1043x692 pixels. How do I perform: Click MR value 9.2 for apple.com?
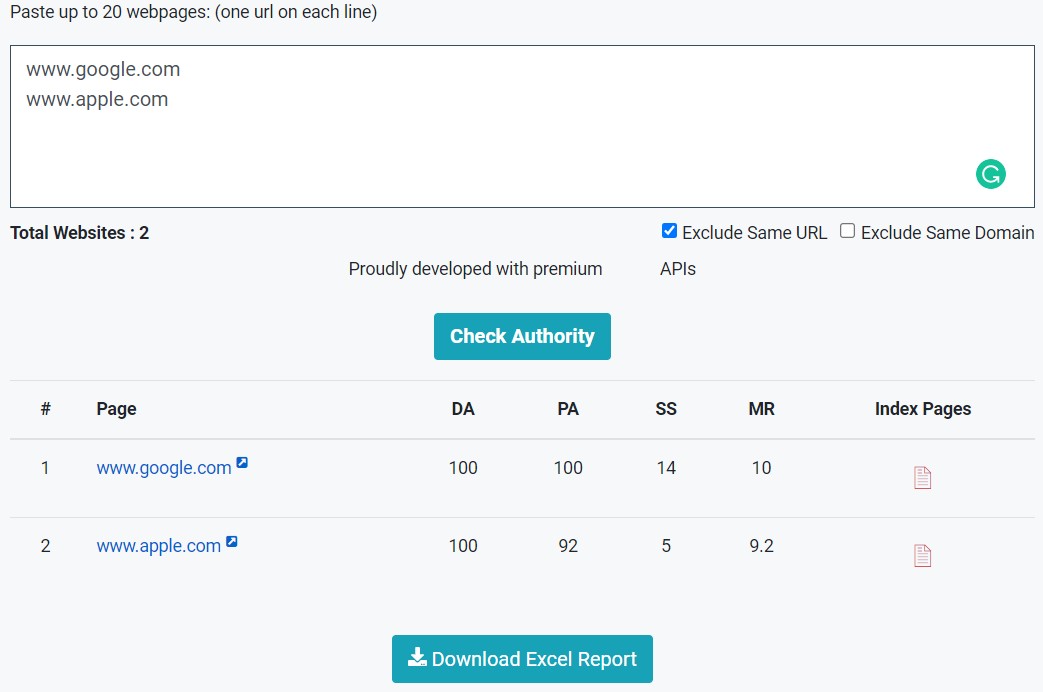click(x=762, y=546)
